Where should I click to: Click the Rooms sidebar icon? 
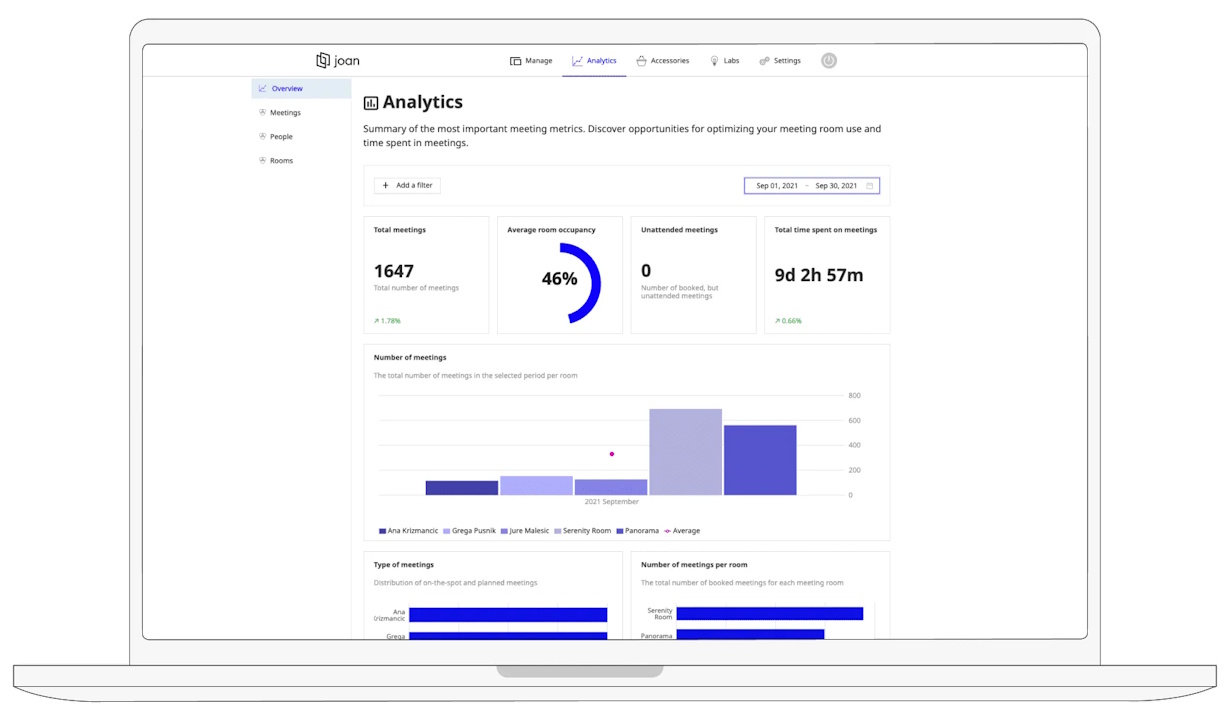(263, 160)
